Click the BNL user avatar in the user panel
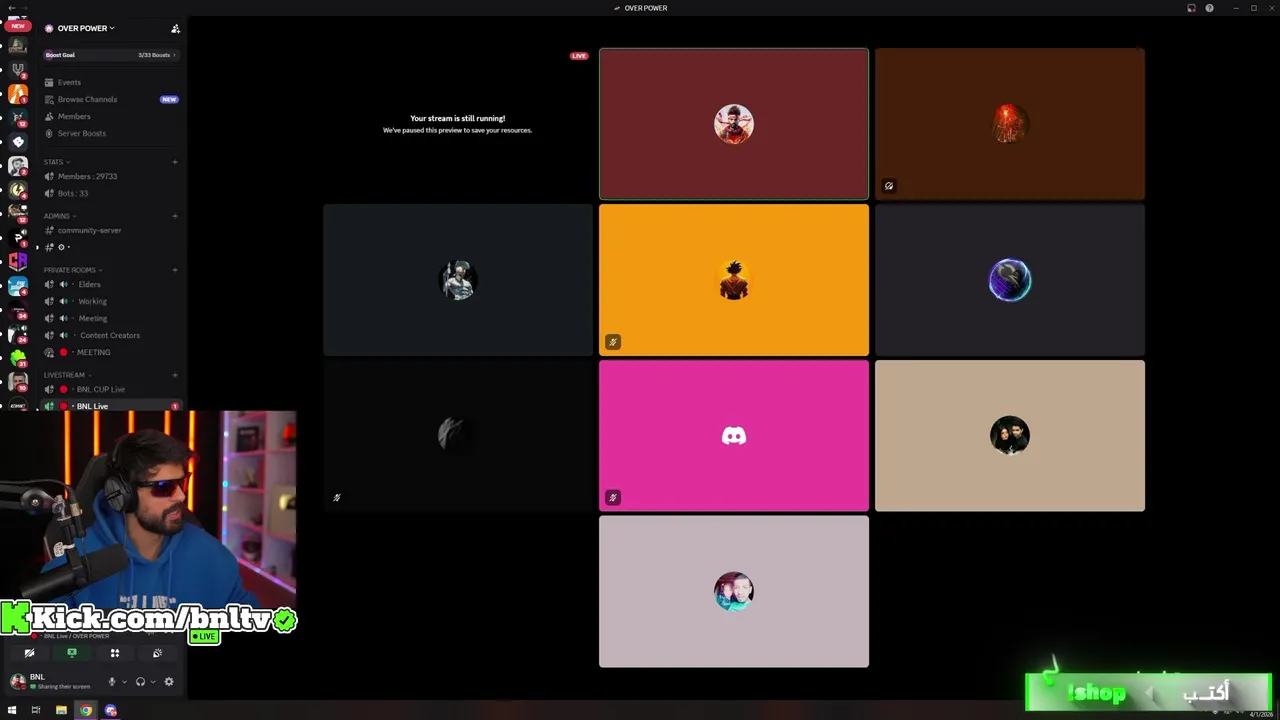Image resolution: width=1280 pixels, height=720 pixels. tap(17, 681)
